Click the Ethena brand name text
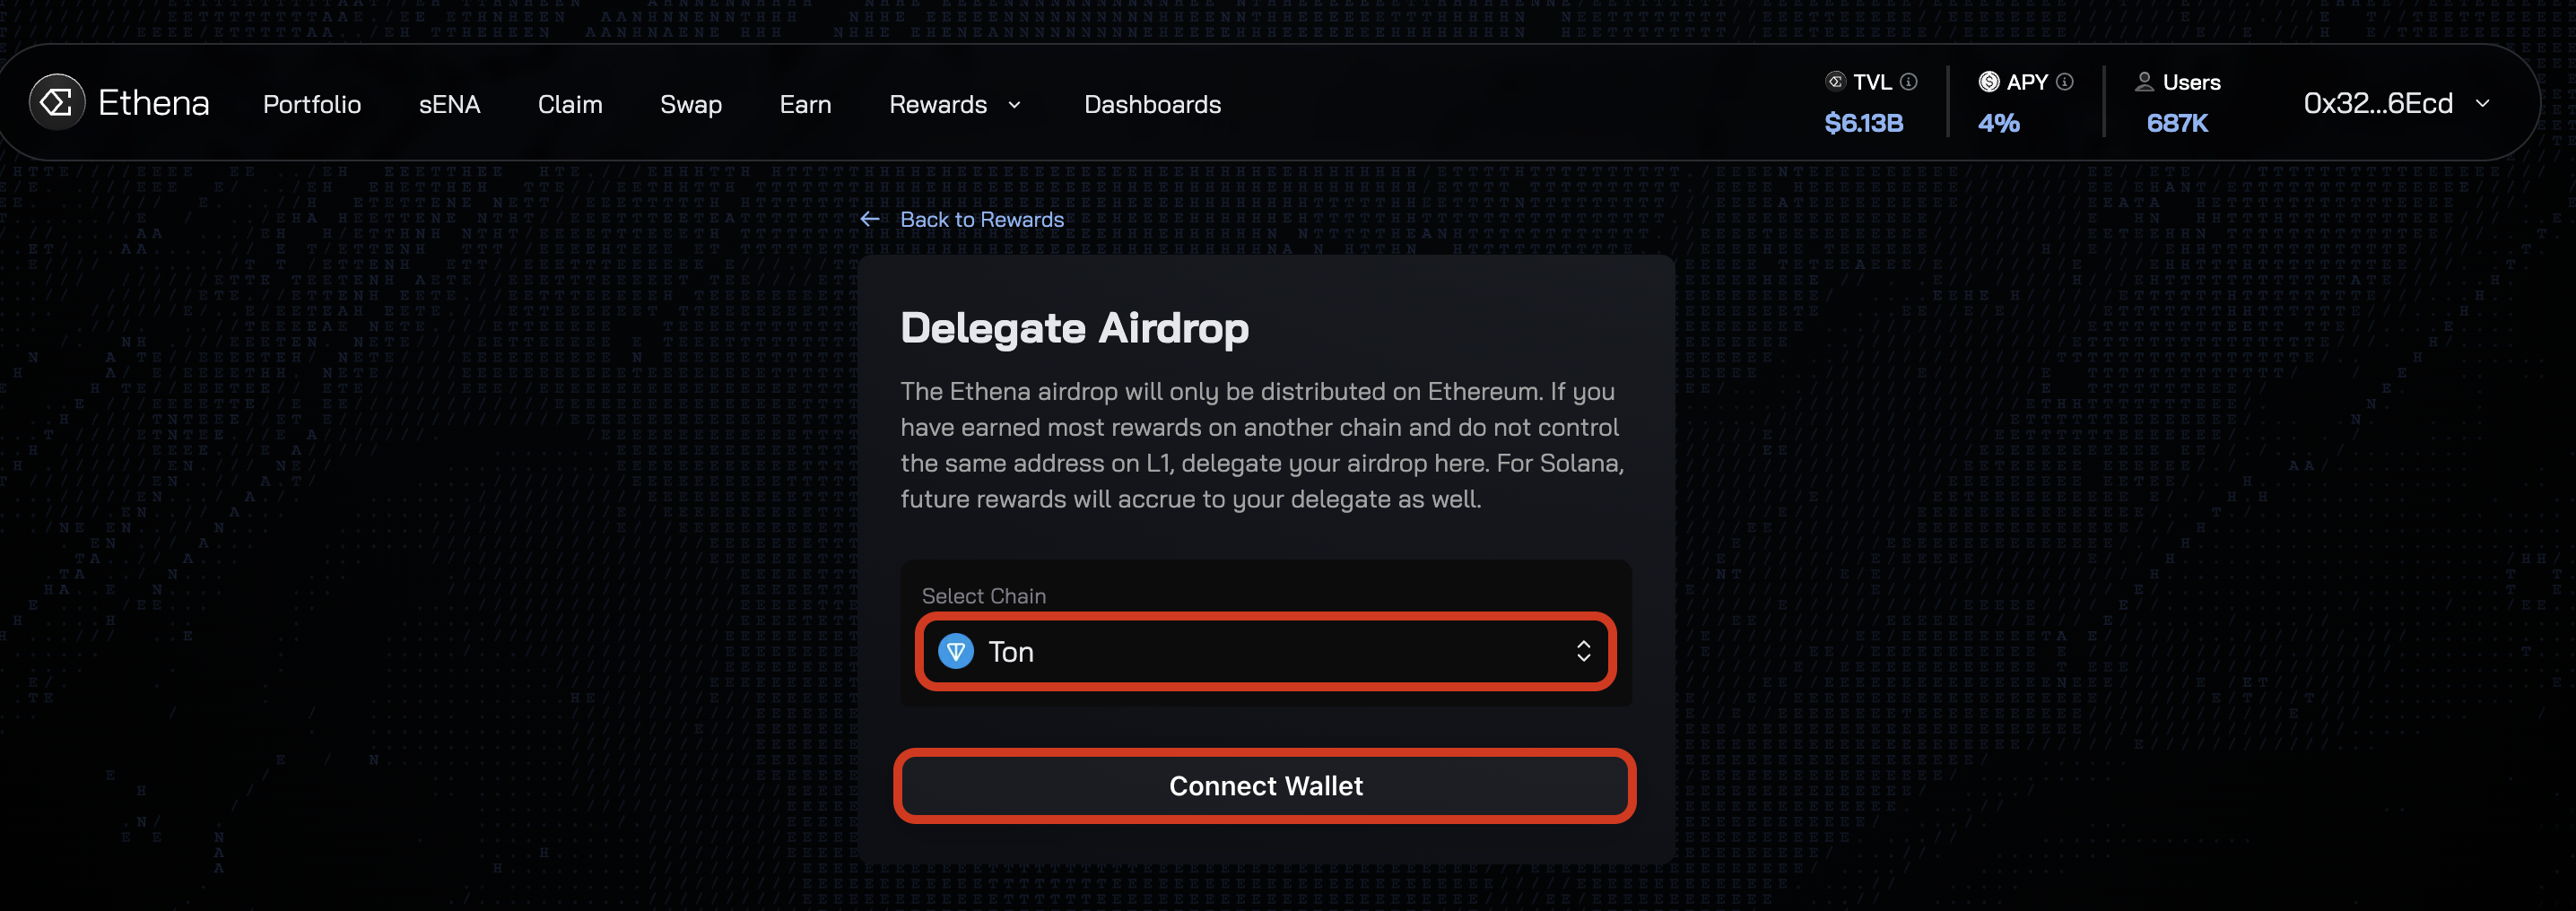Viewport: 2576px width, 911px height. [154, 103]
